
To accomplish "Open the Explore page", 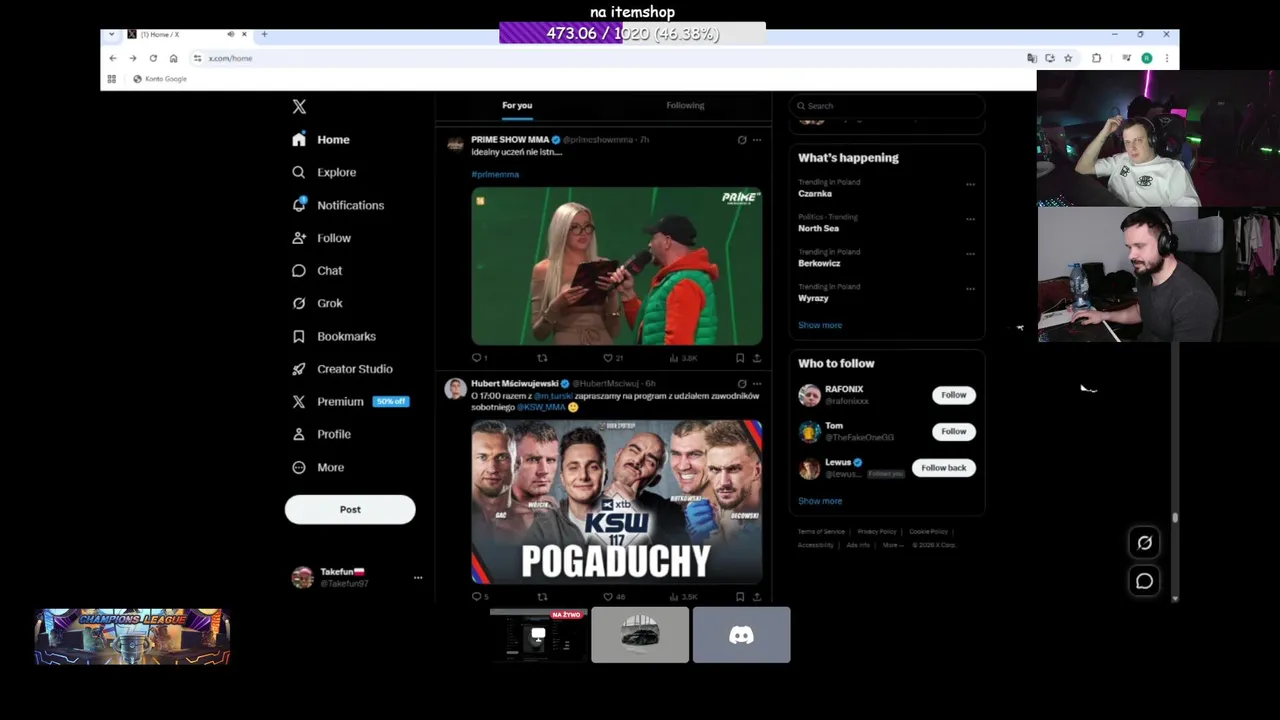I will [324, 172].
